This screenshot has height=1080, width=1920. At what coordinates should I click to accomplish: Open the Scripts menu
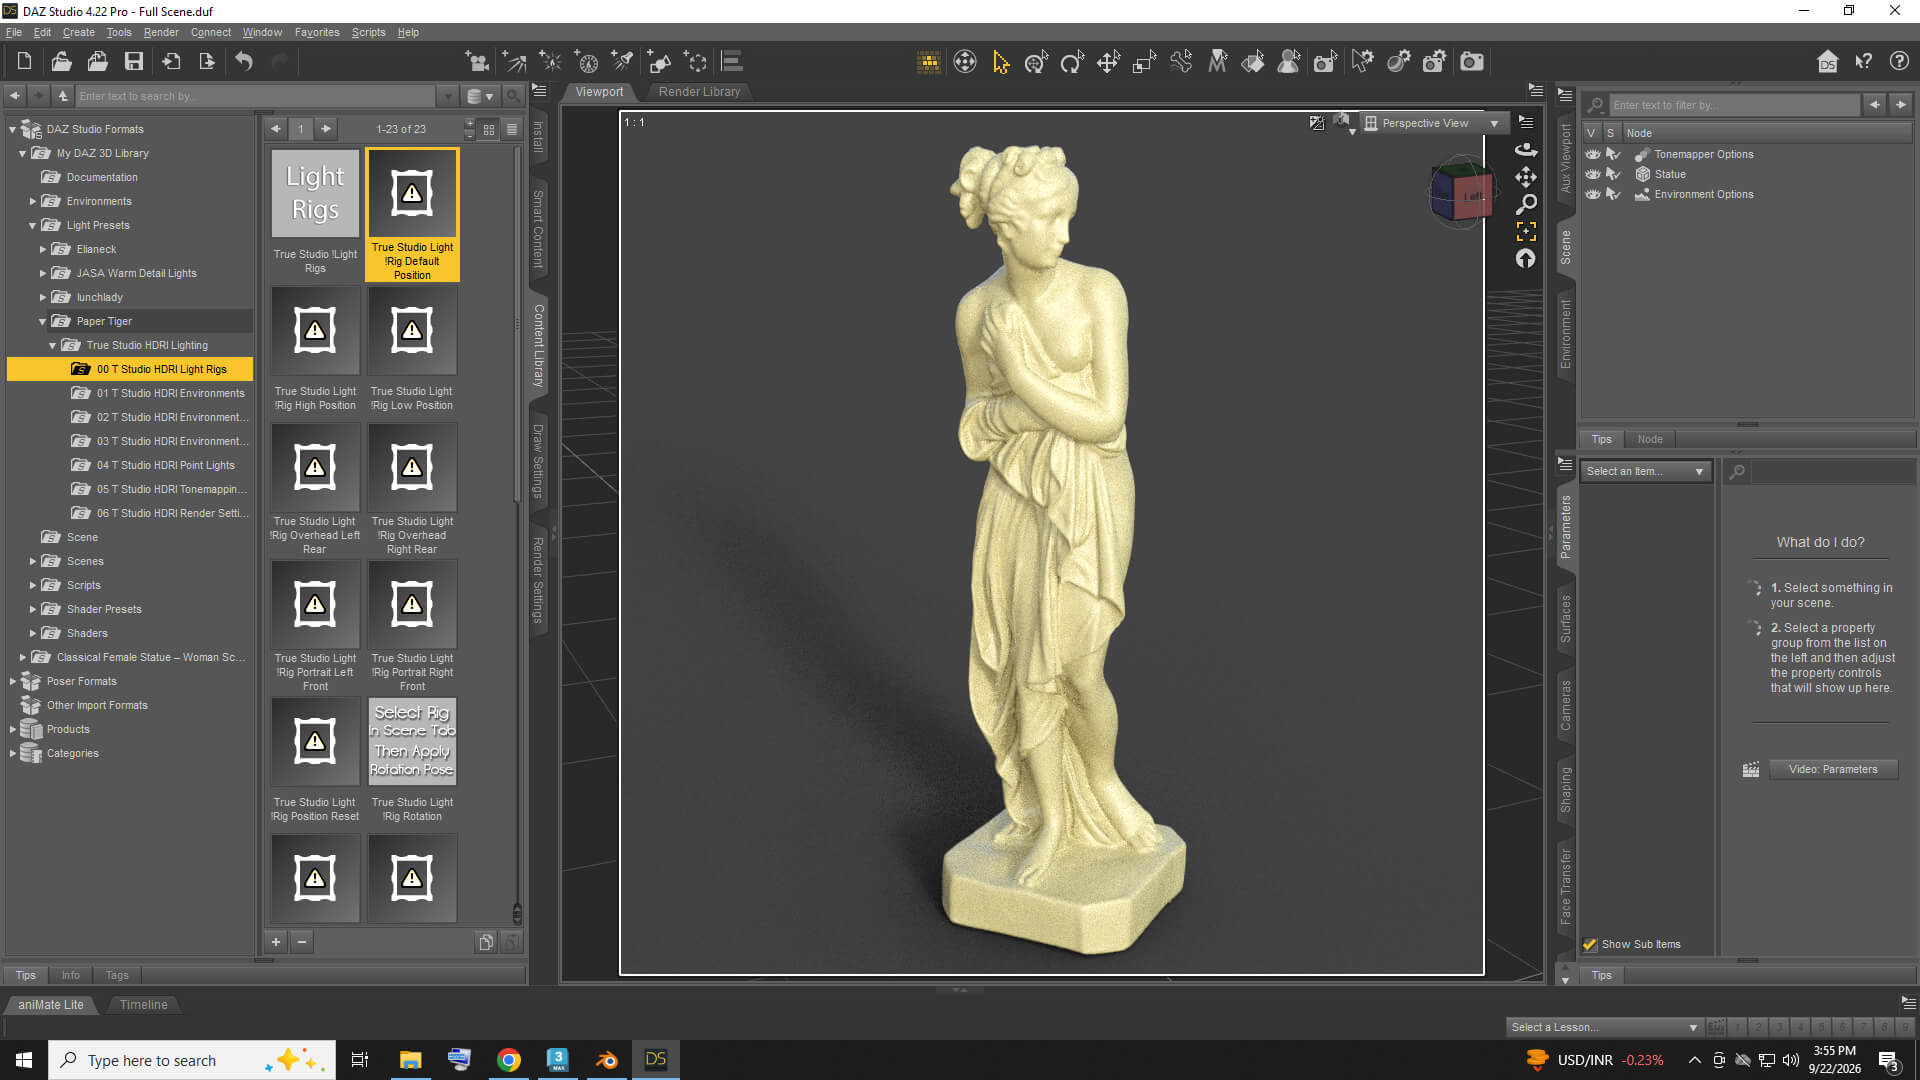[368, 32]
